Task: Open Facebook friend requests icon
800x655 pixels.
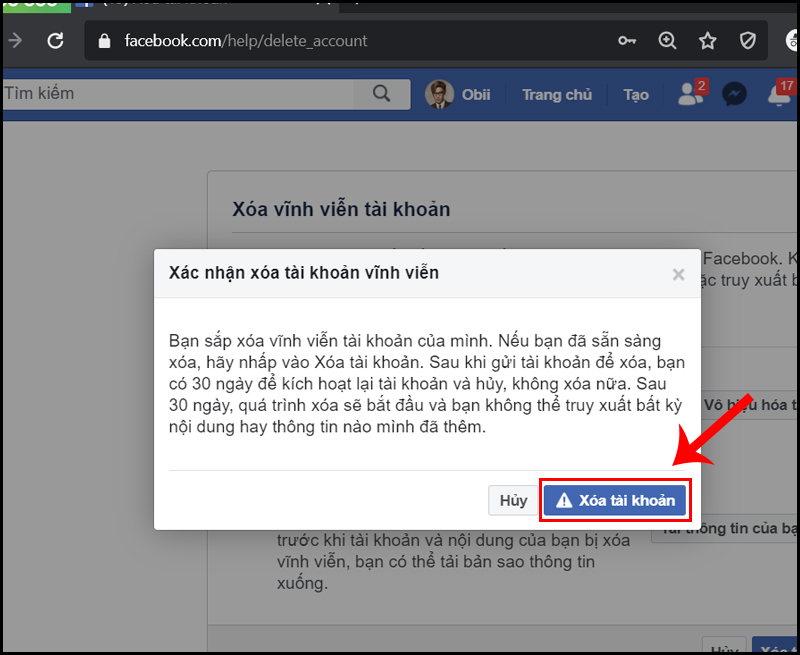Action: pyautogui.click(x=689, y=95)
